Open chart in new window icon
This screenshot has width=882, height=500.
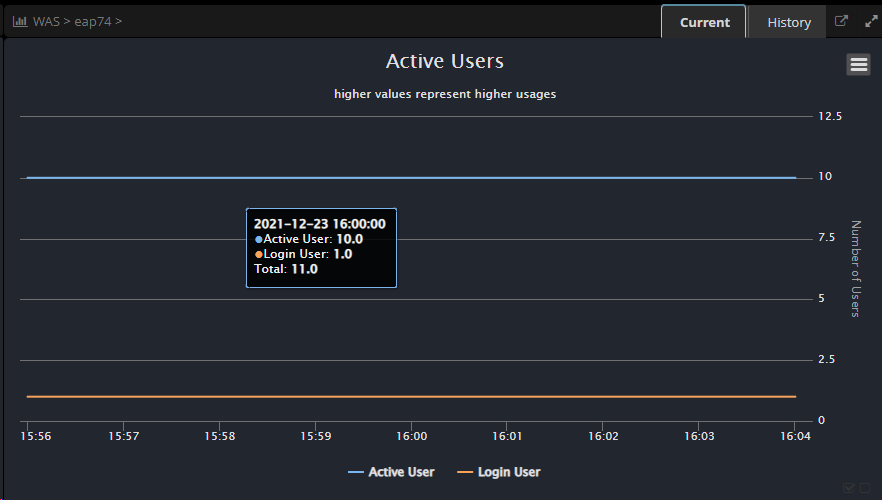(x=842, y=21)
